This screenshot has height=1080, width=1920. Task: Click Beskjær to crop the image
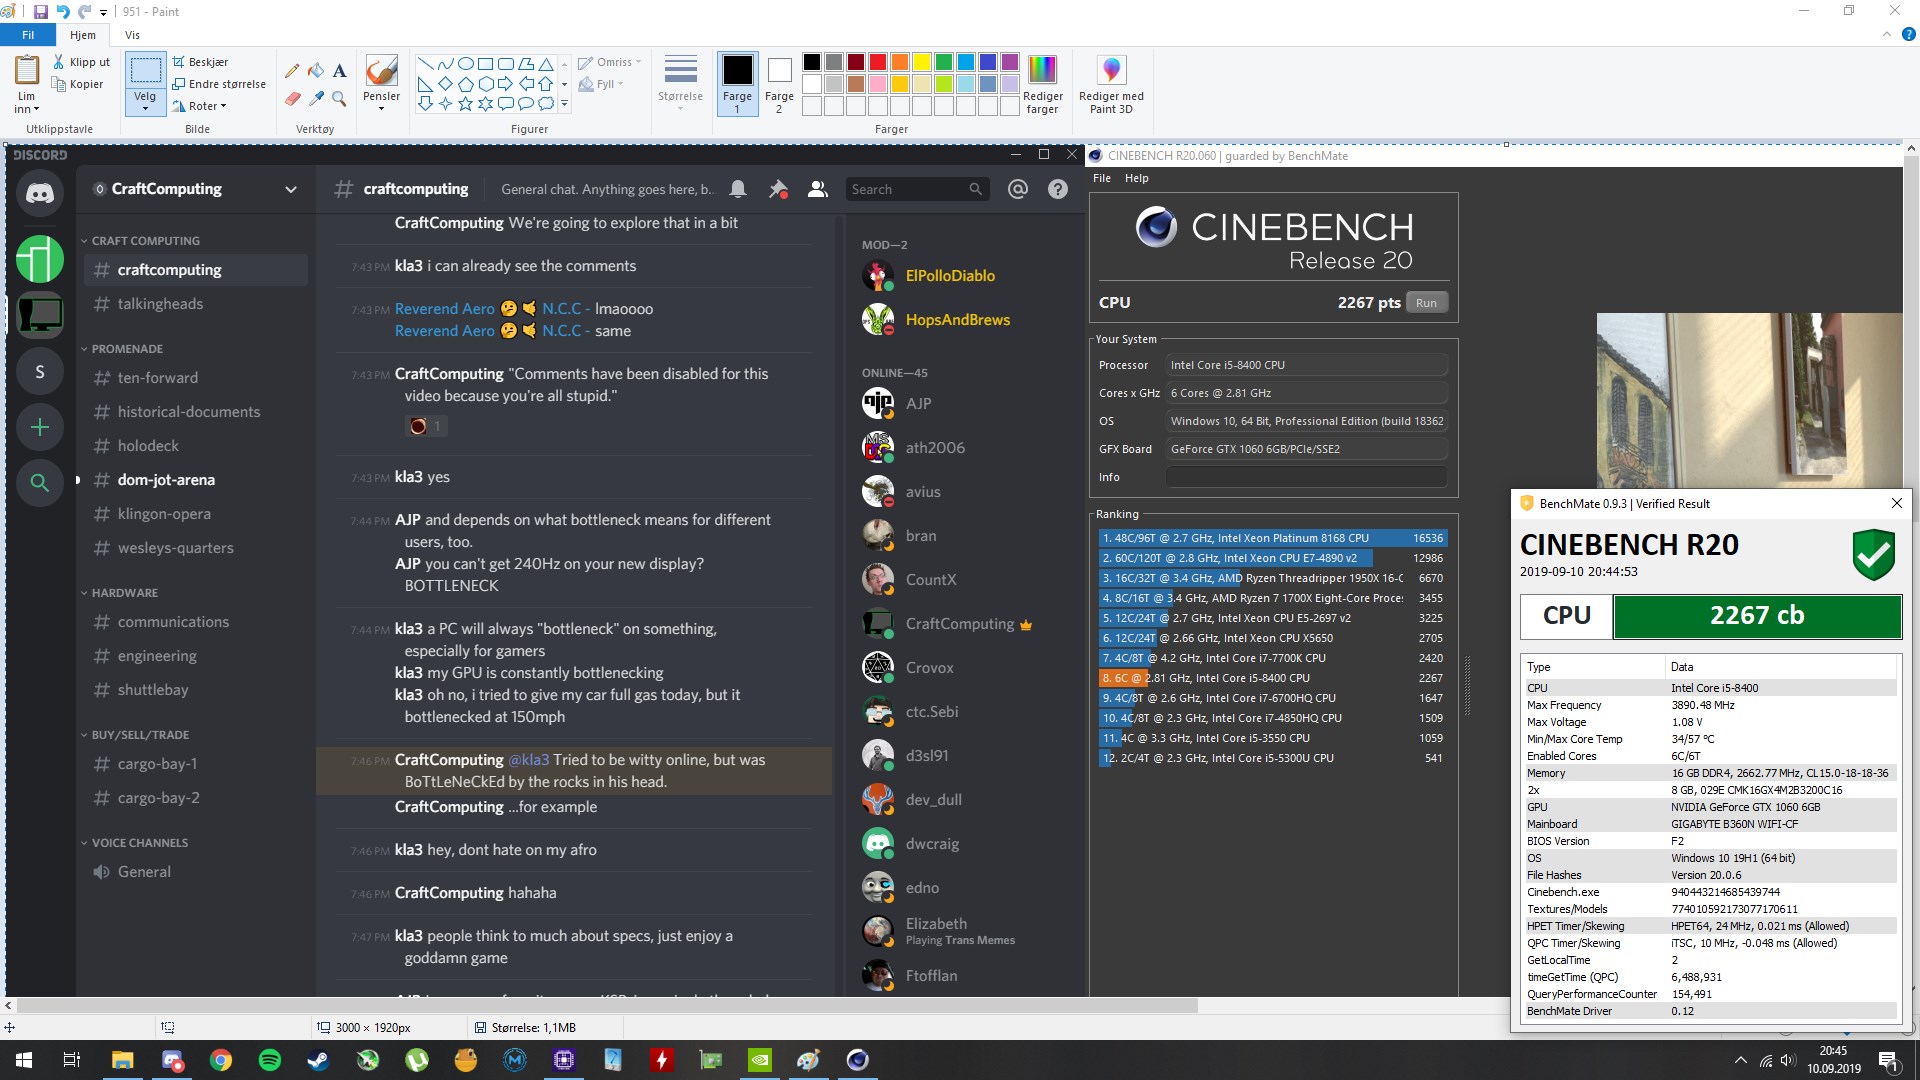coord(201,62)
